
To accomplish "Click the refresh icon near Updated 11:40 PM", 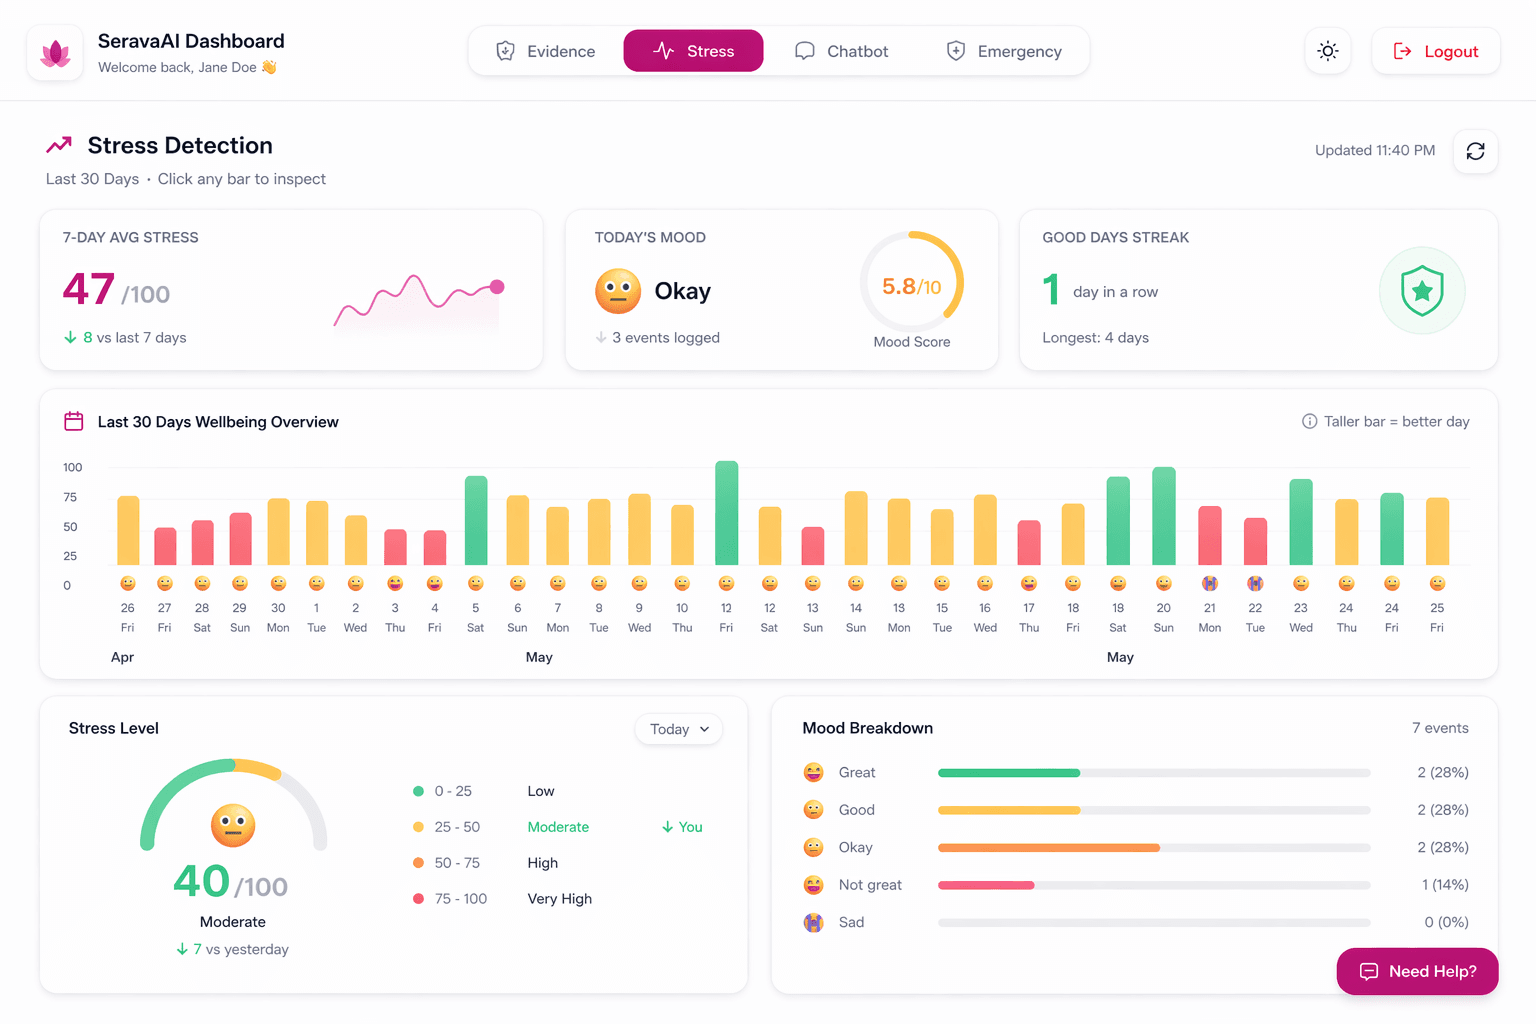I will click(x=1475, y=151).
